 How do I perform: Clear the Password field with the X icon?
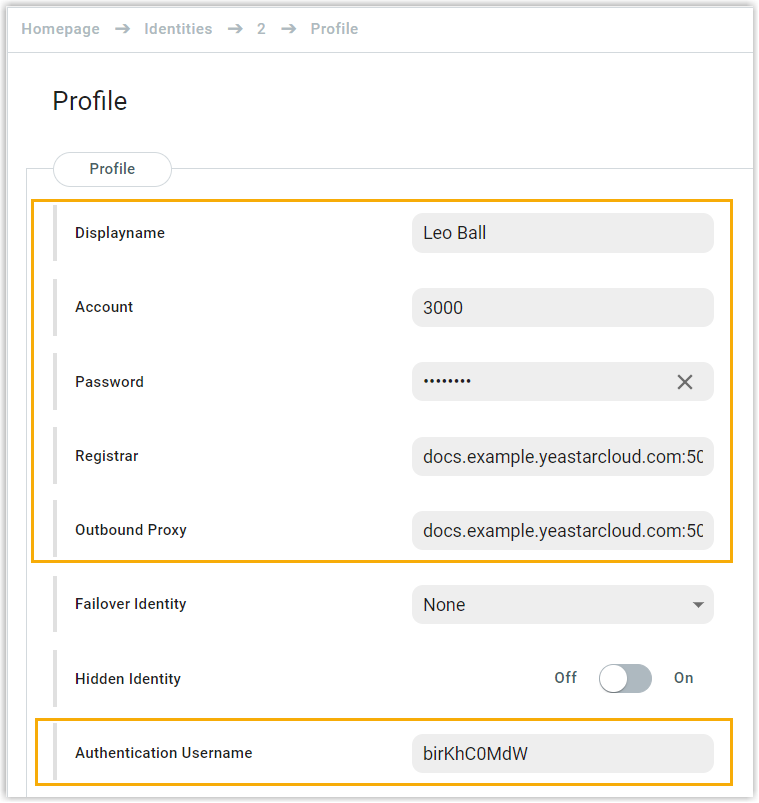point(685,382)
